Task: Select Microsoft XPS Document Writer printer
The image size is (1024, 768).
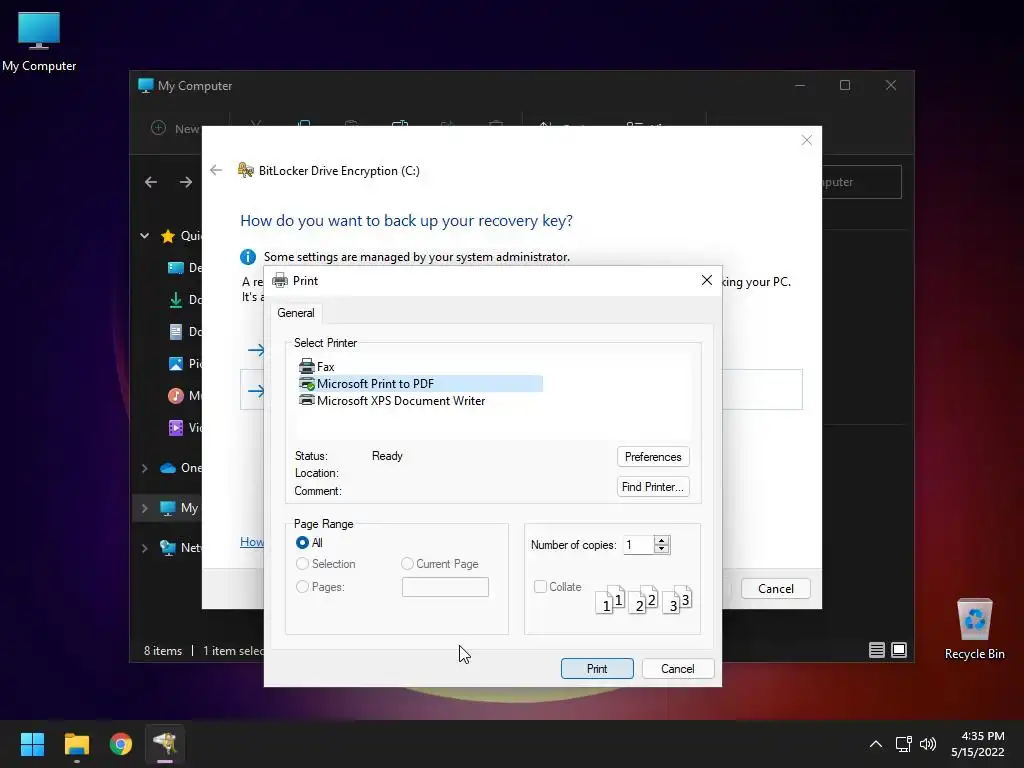Action: click(392, 400)
